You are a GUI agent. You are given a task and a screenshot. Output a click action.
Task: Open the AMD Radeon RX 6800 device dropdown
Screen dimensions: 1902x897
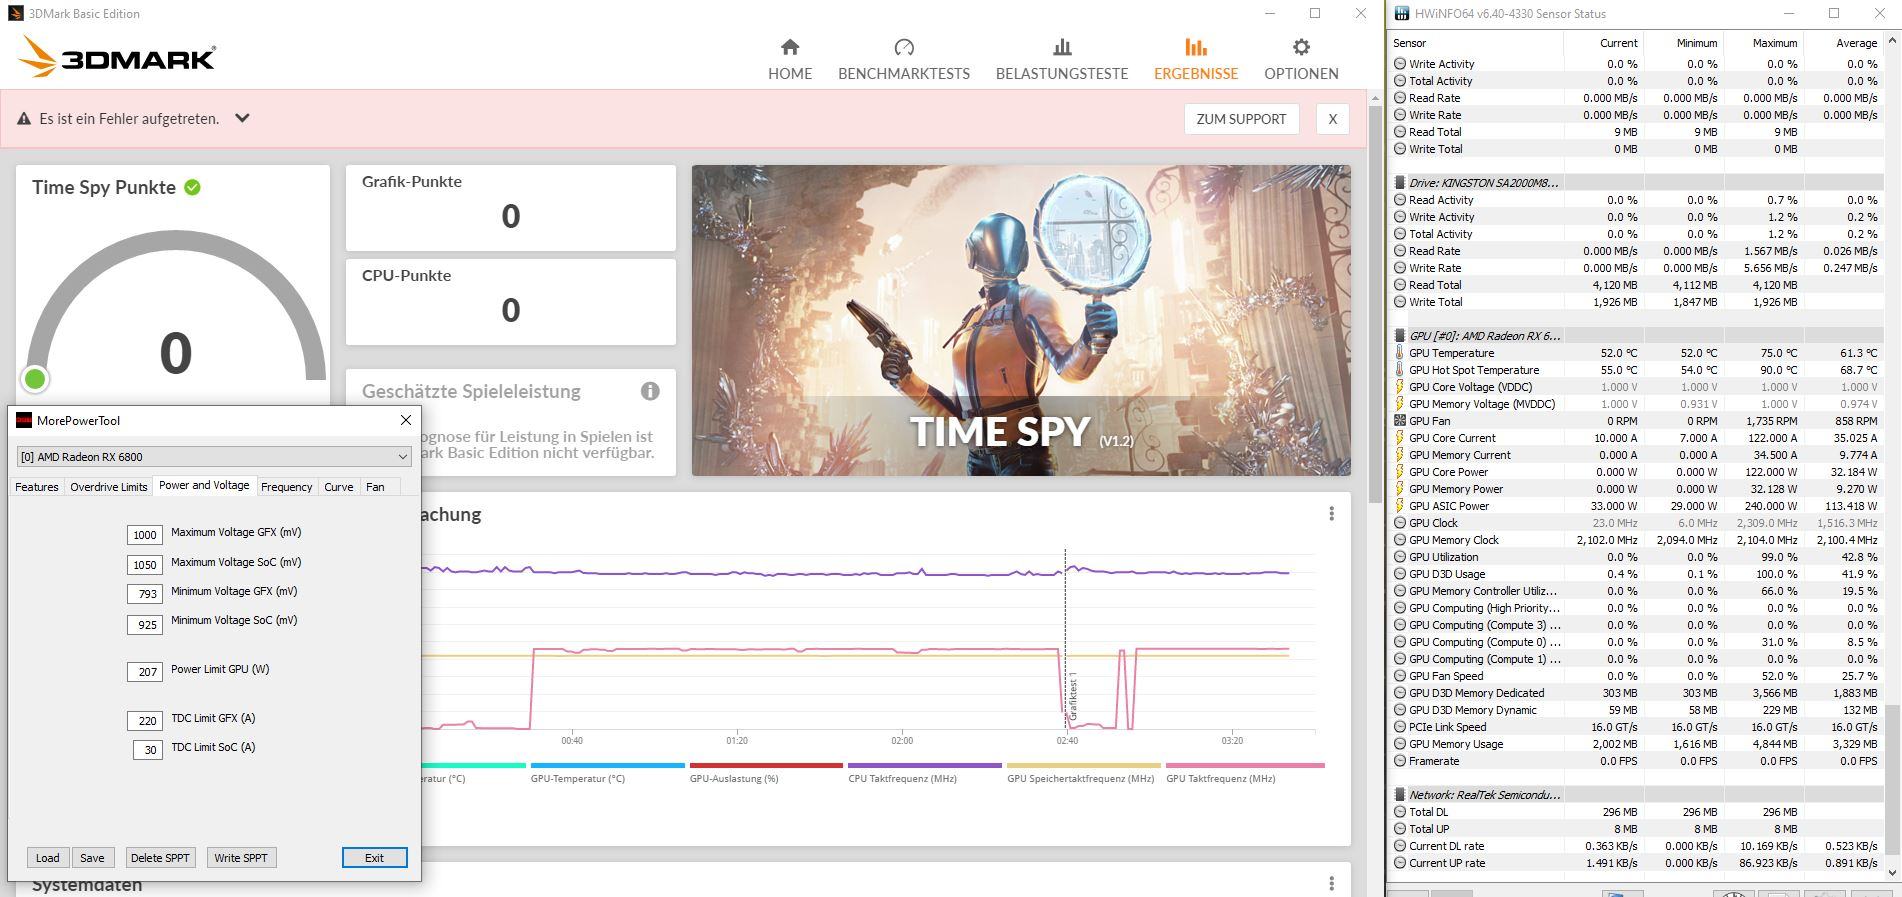[x=214, y=457]
